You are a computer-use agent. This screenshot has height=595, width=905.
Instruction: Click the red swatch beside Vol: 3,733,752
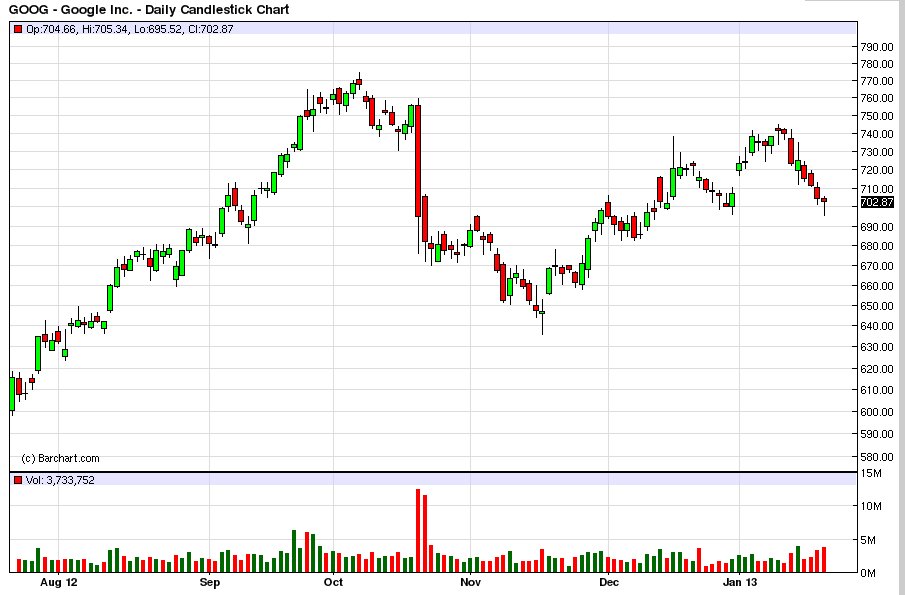click(x=18, y=480)
